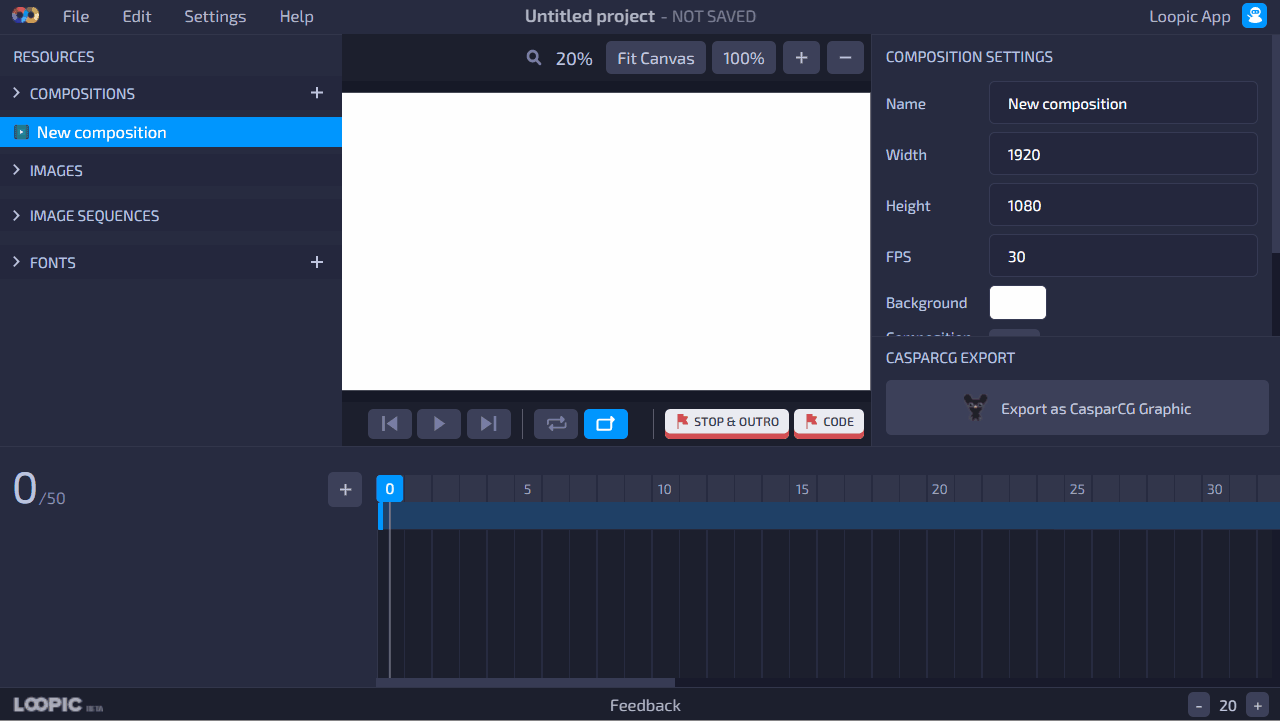Export as CasparCG Graphic
Image resolution: width=1280 pixels, height=721 pixels.
click(1077, 408)
